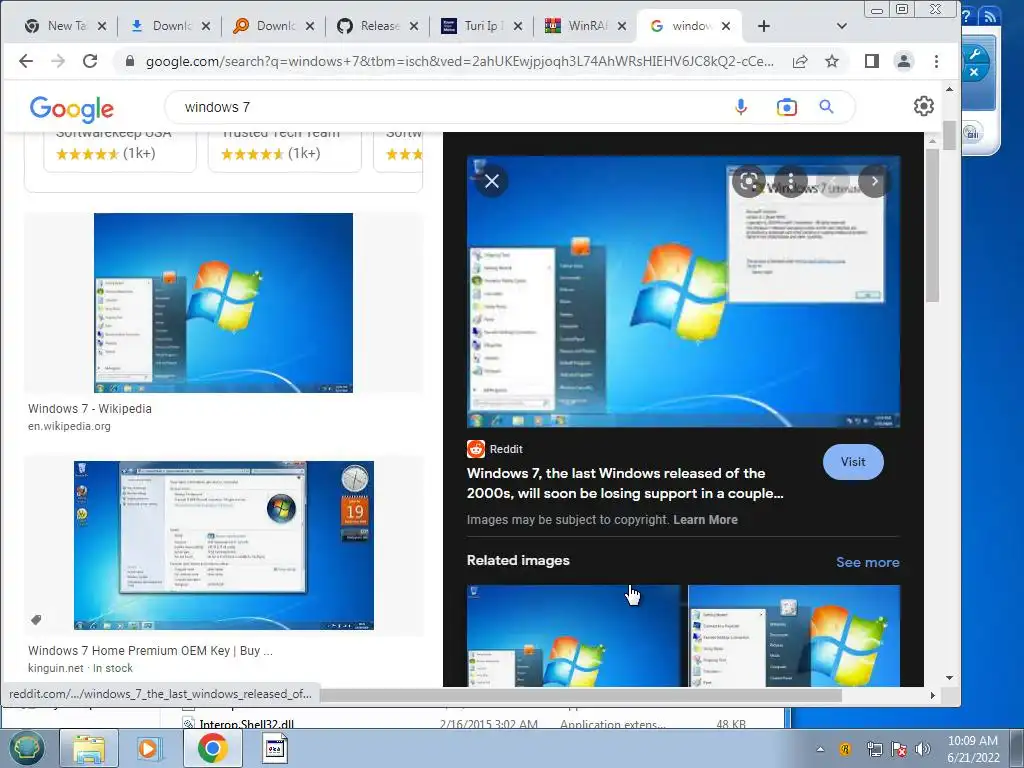Click the large Reddit preview image
The height and width of the screenshot is (768, 1024).
pyautogui.click(x=683, y=292)
